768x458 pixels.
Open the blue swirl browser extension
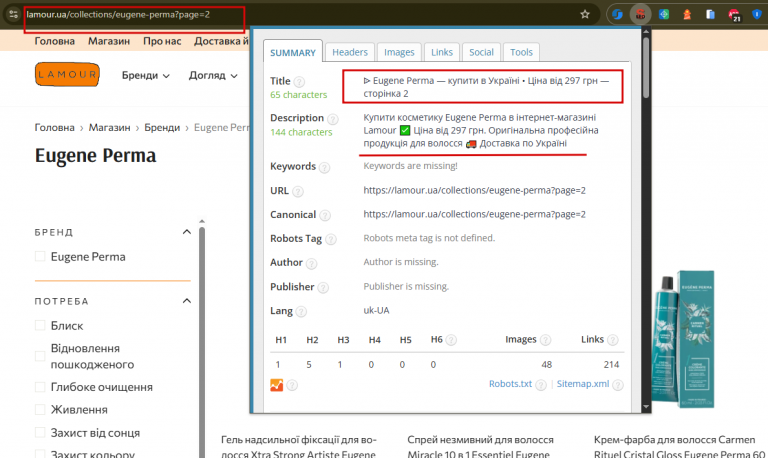point(617,14)
